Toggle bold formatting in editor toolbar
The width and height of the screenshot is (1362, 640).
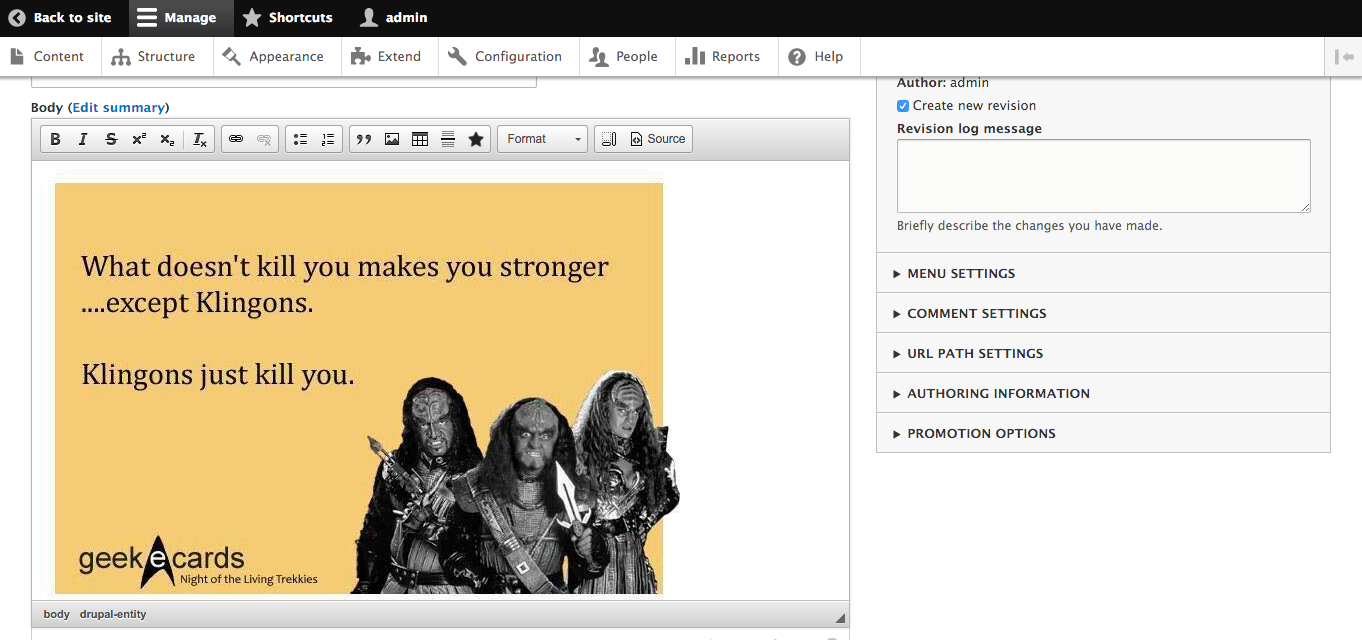tap(55, 139)
